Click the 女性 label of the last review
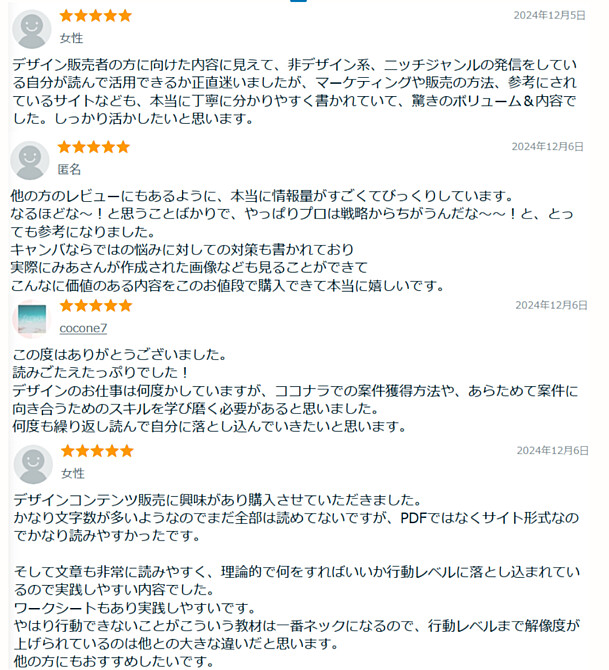This screenshot has height=670, width=609. point(73,473)
